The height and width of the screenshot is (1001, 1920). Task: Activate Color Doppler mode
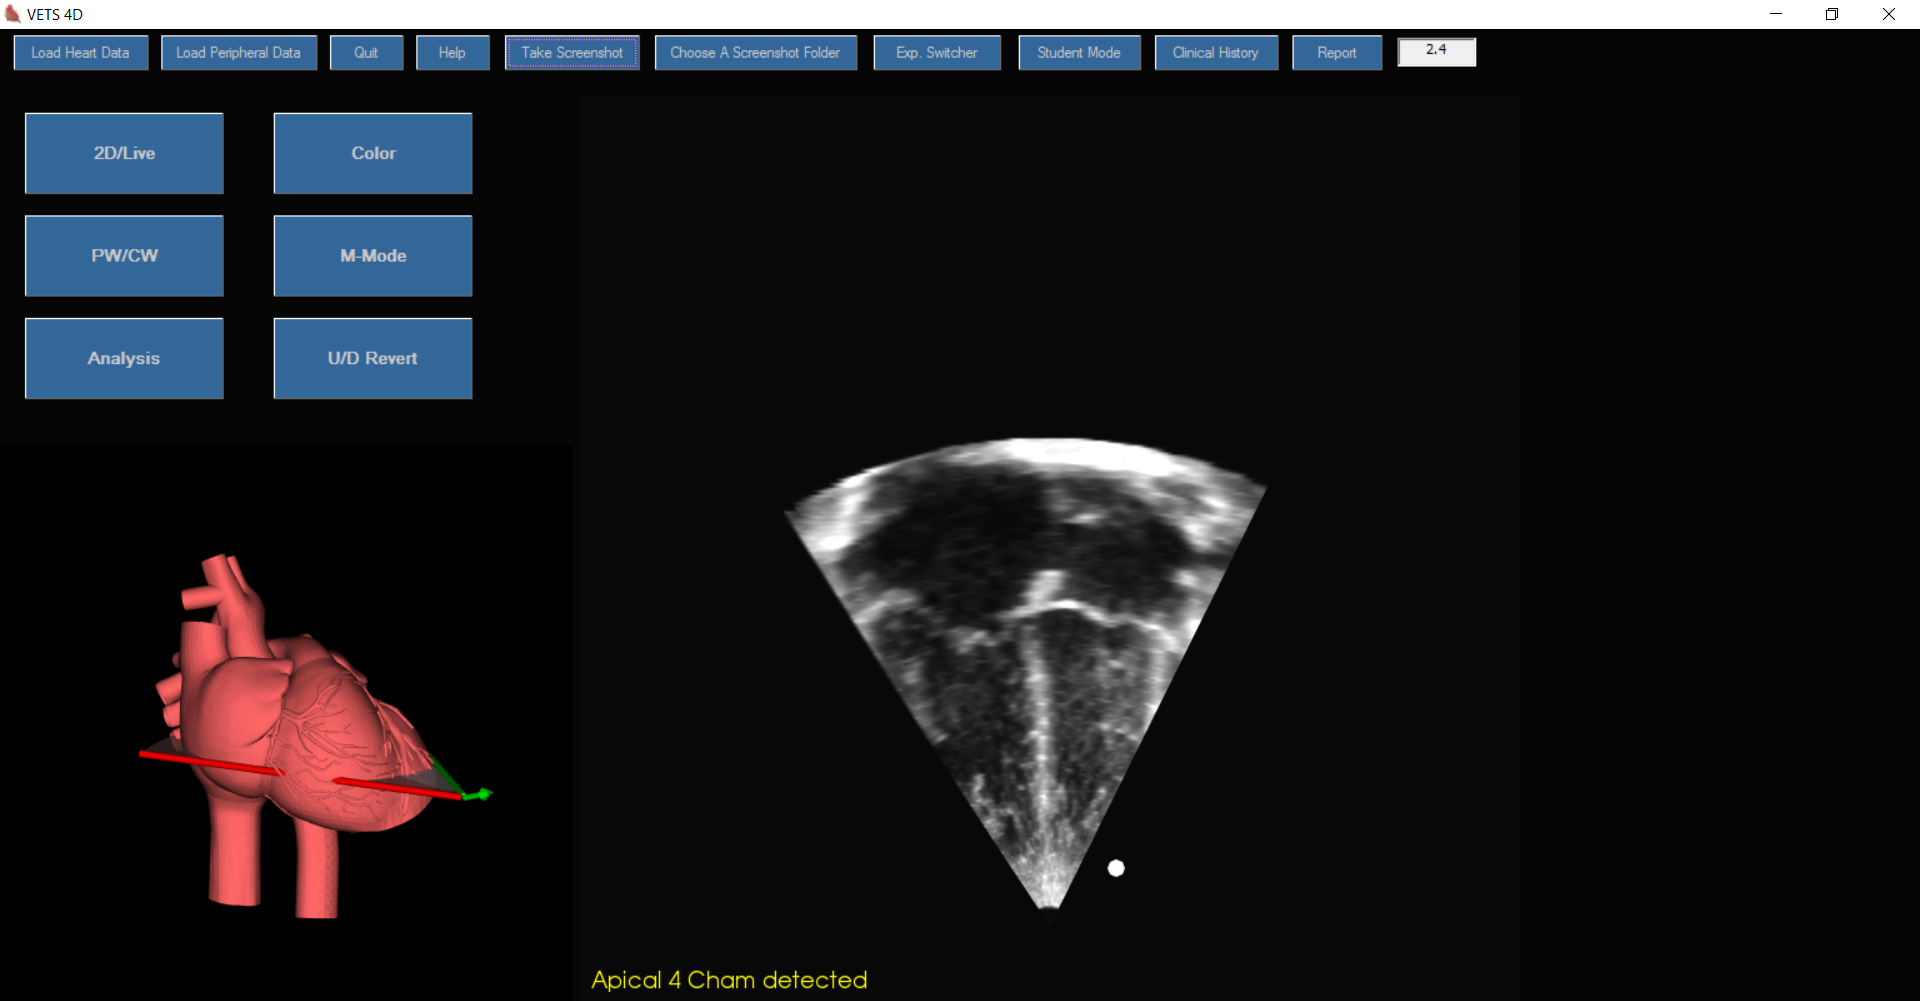(373, 153)
